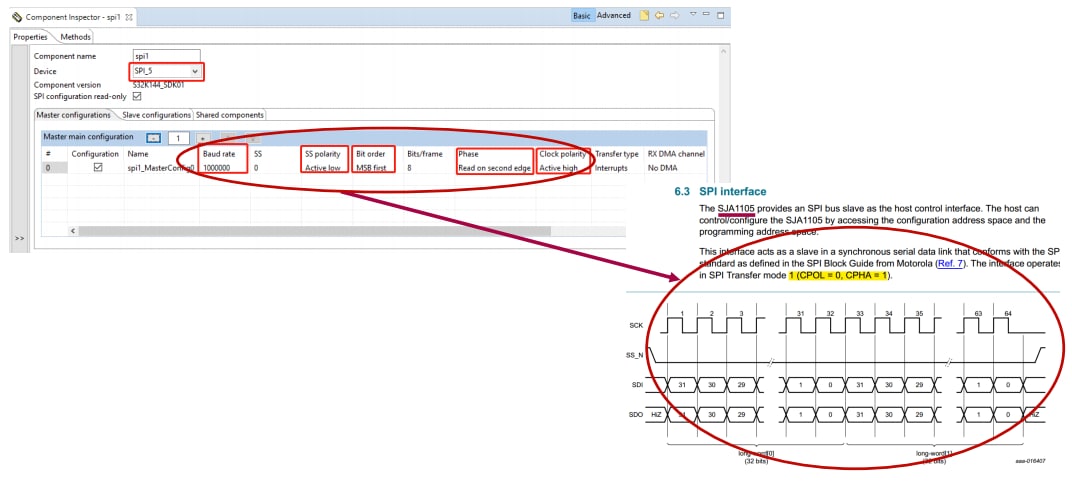Select Basic view mode button
The height and width of the screenshot is (488, 1072).
pos(582,16)
